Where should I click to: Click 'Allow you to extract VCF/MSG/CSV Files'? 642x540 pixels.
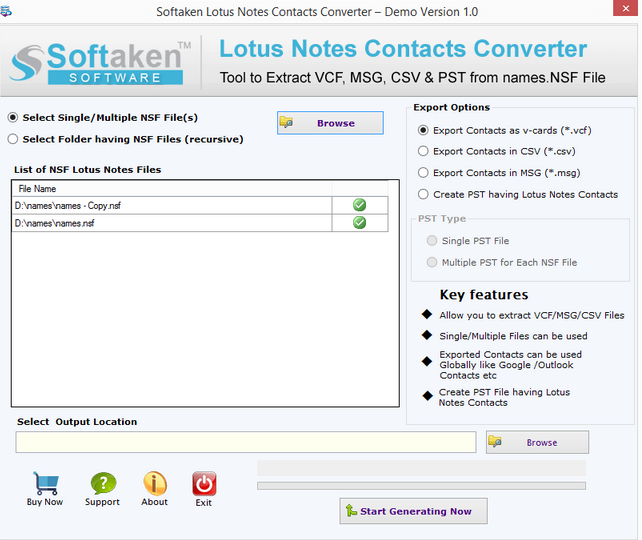532,315
